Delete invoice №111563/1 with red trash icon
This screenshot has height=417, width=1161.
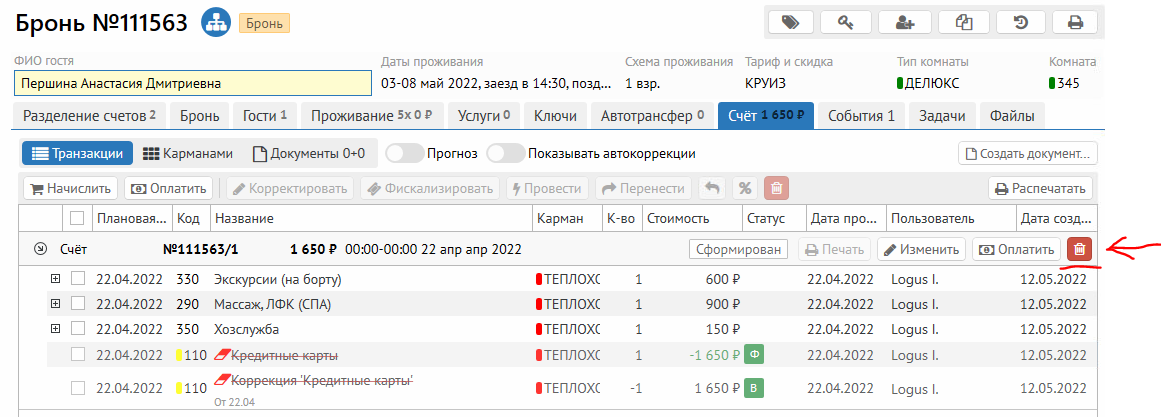tap(1080, 250)
